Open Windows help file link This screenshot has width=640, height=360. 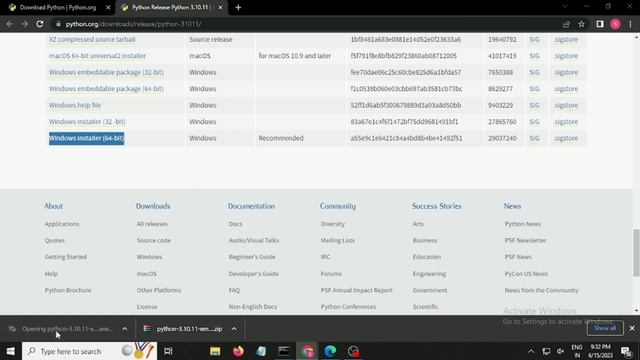pos(75,105)
